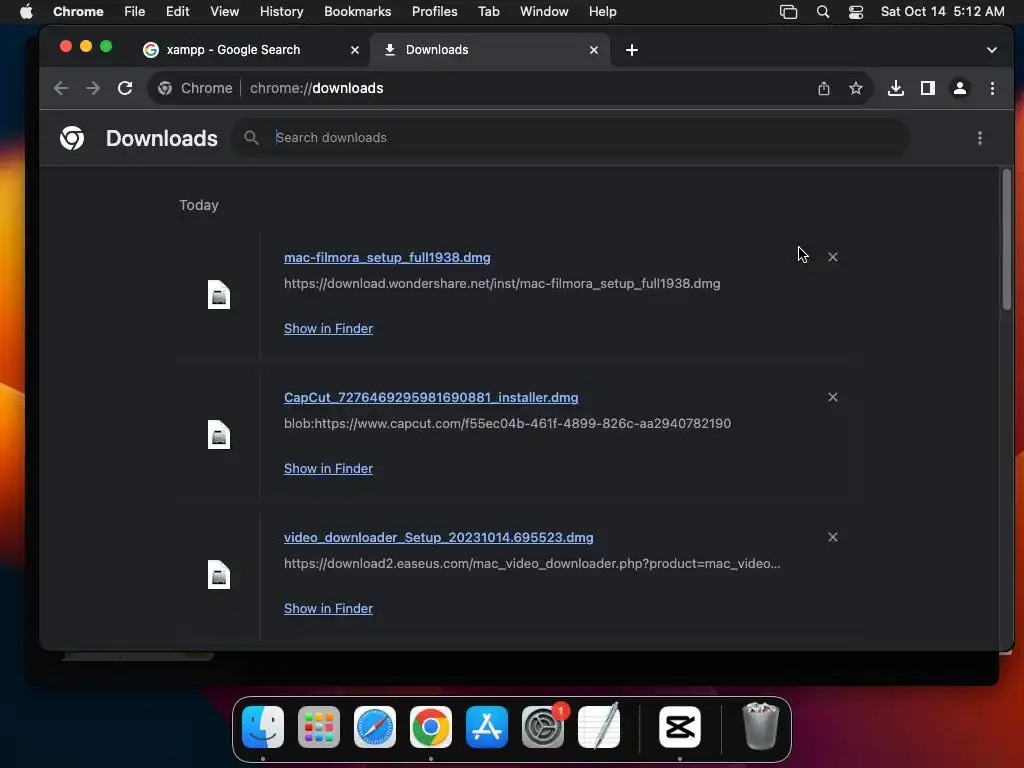Expand the tab search chevron
Image resolution: width=1024 pixels, height=768 pixels.
coord(991,50)
